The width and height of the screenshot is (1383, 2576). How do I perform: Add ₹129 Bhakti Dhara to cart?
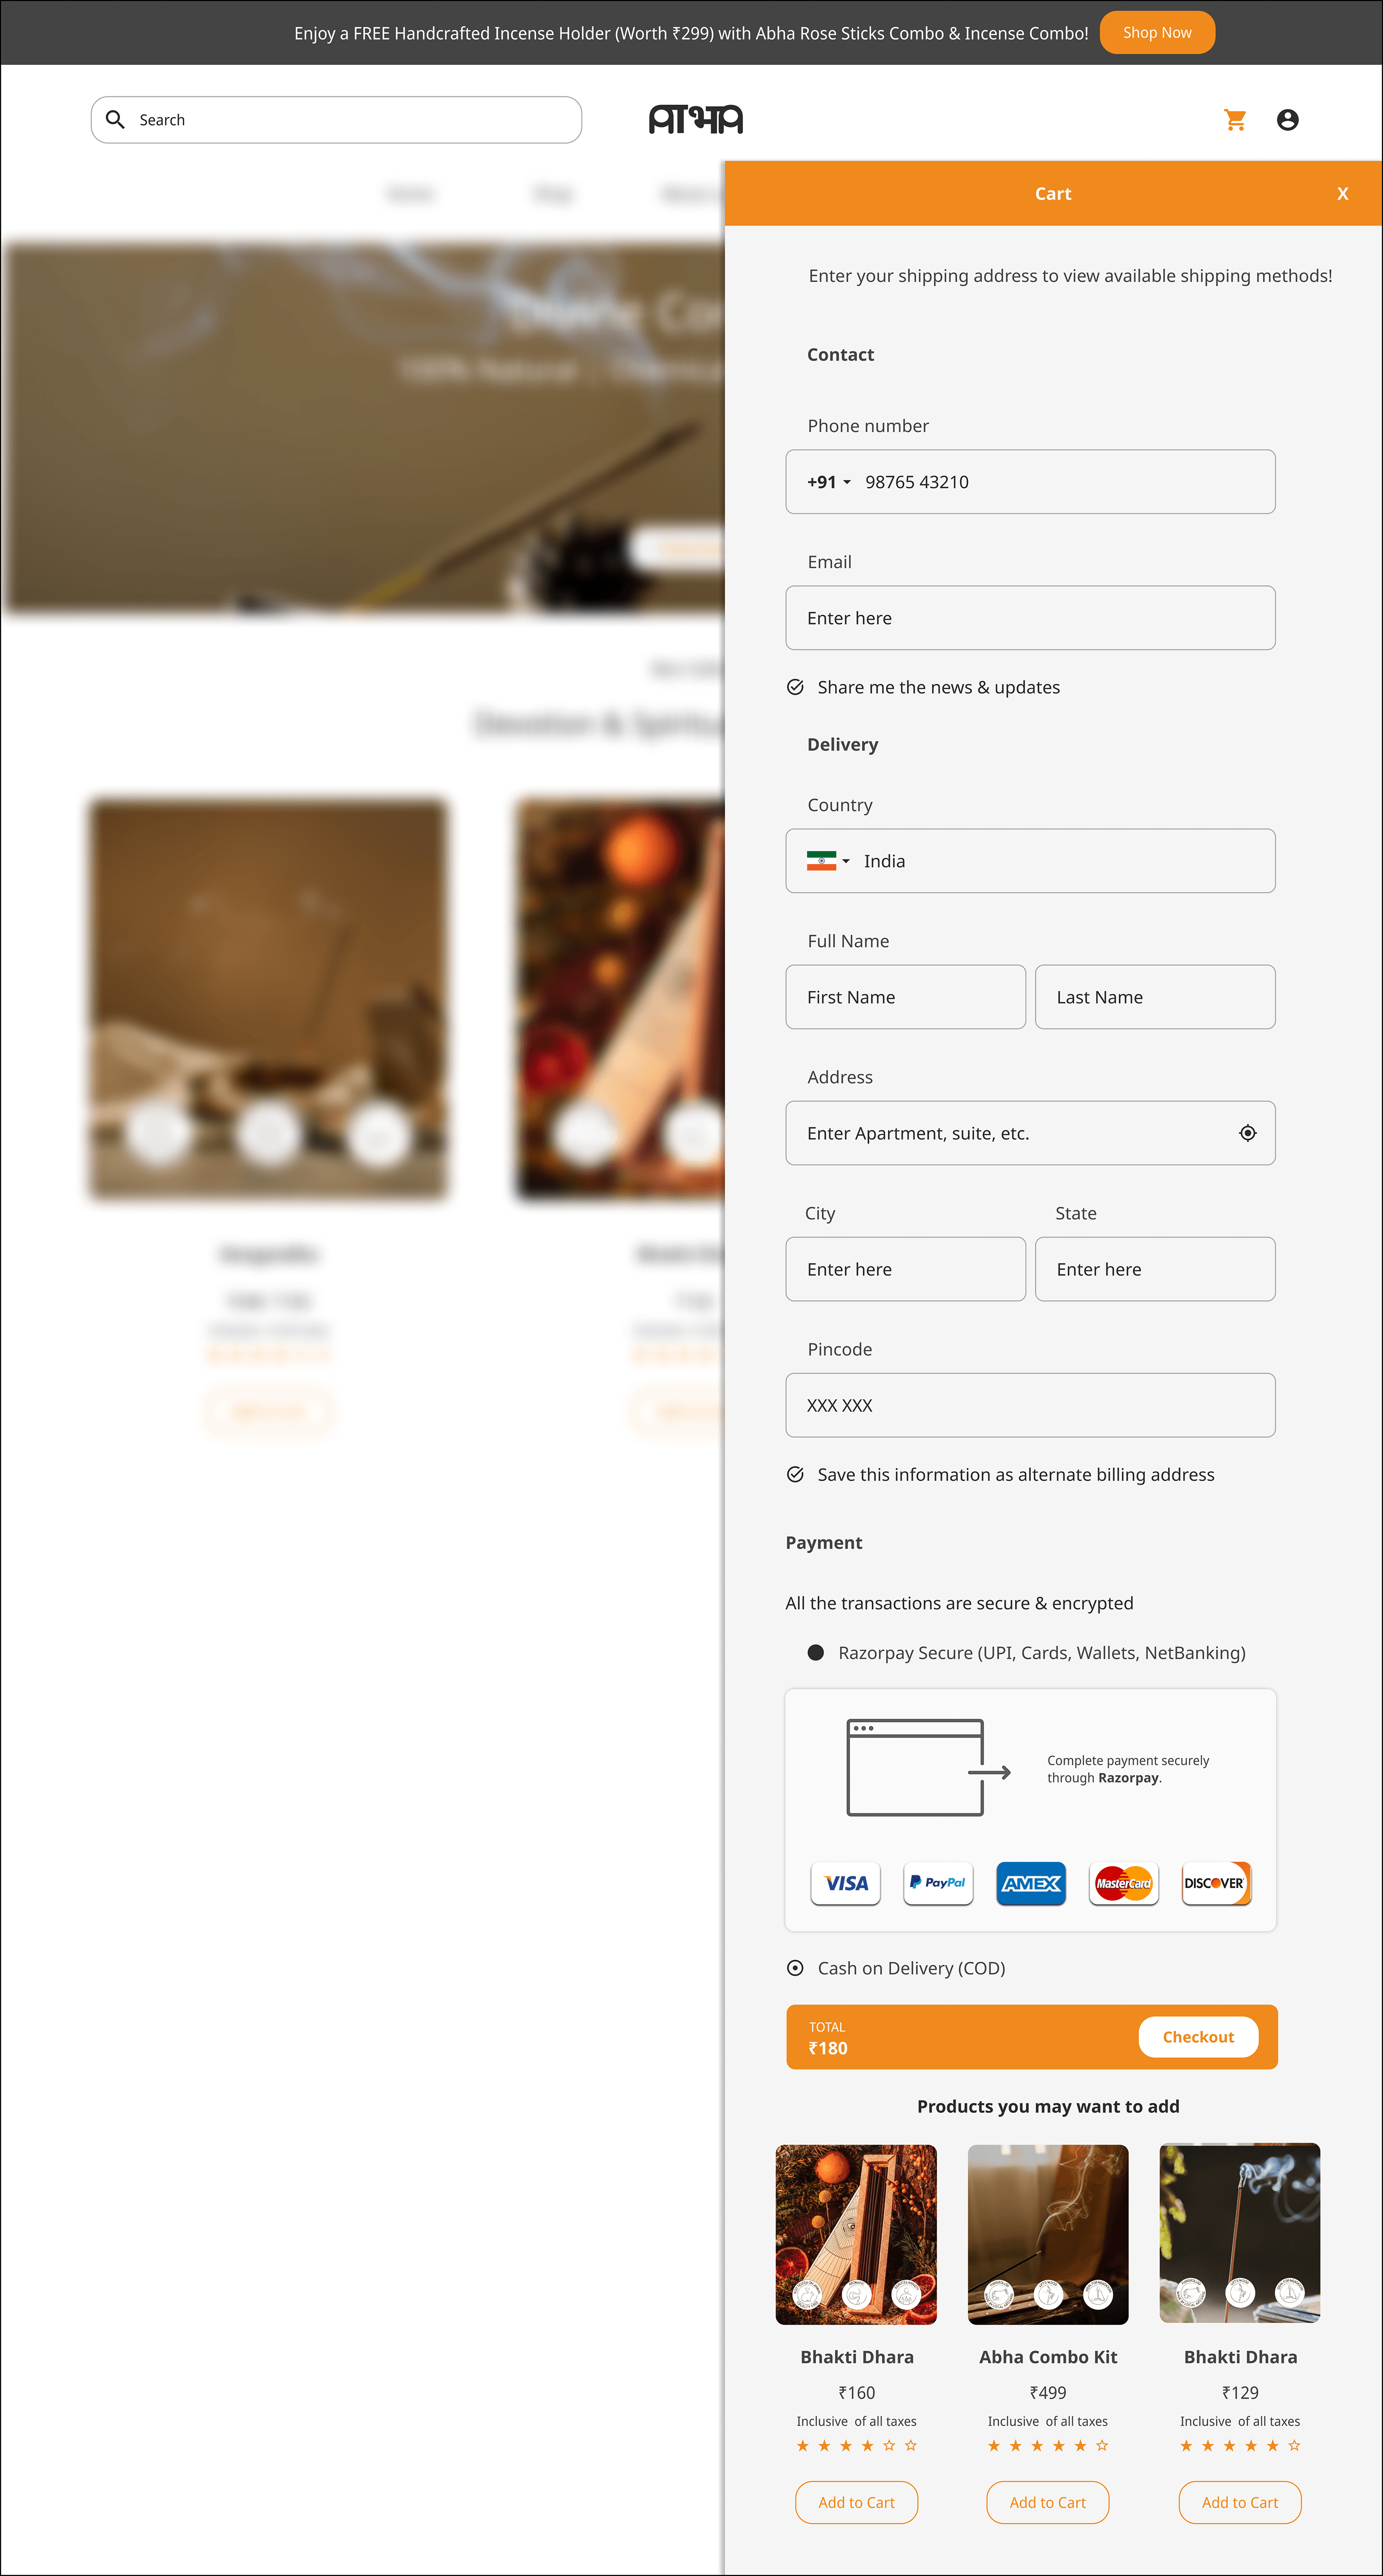click(1240, 2502)
